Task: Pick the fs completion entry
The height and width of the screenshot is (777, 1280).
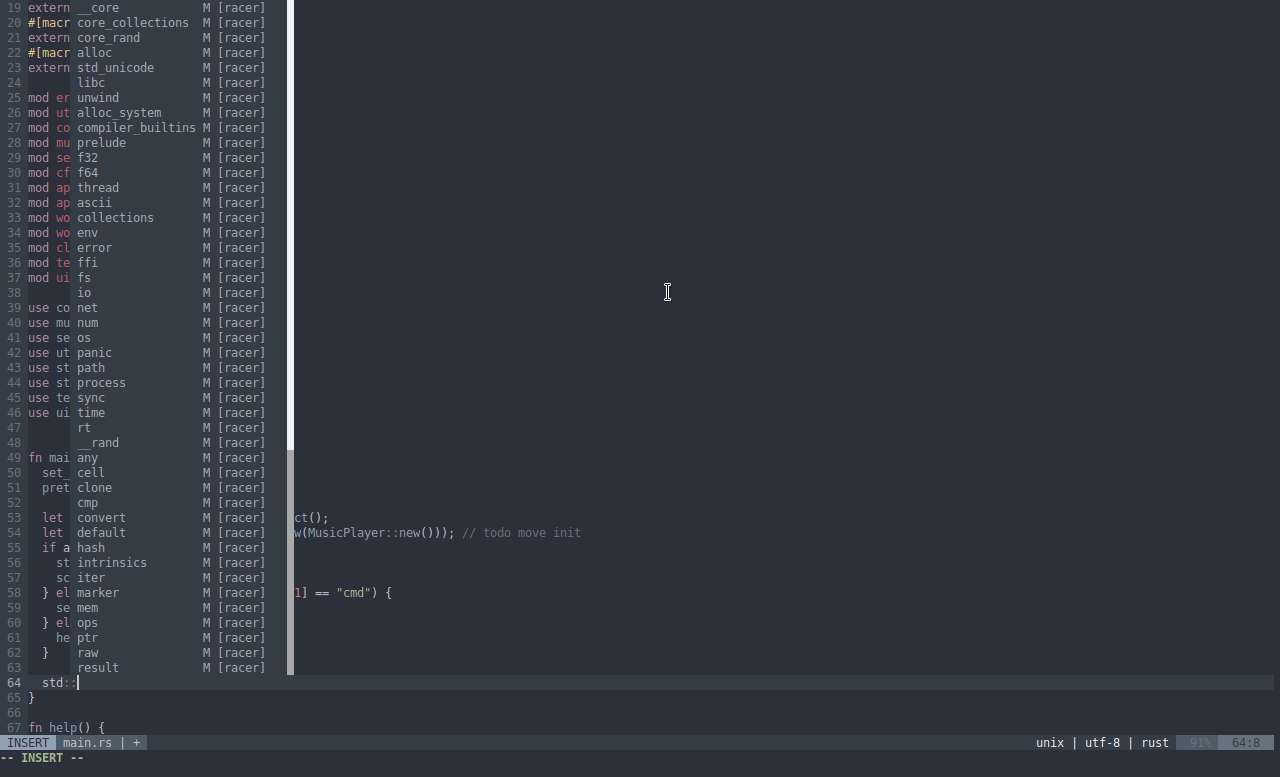Action: [x=178, y=278]
